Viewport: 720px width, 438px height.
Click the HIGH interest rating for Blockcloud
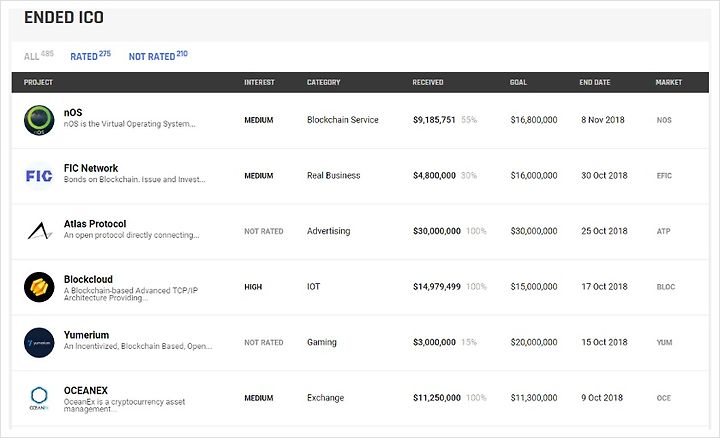click(253, 287)
